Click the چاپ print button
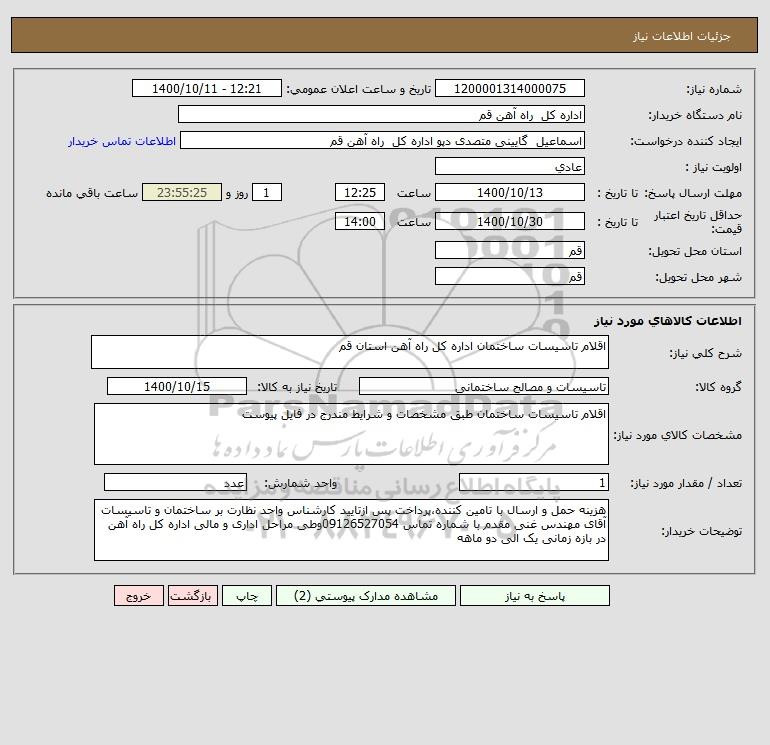The width and height of the screenshot is (770, 745). pyautogui.click(x=247, y=596)
